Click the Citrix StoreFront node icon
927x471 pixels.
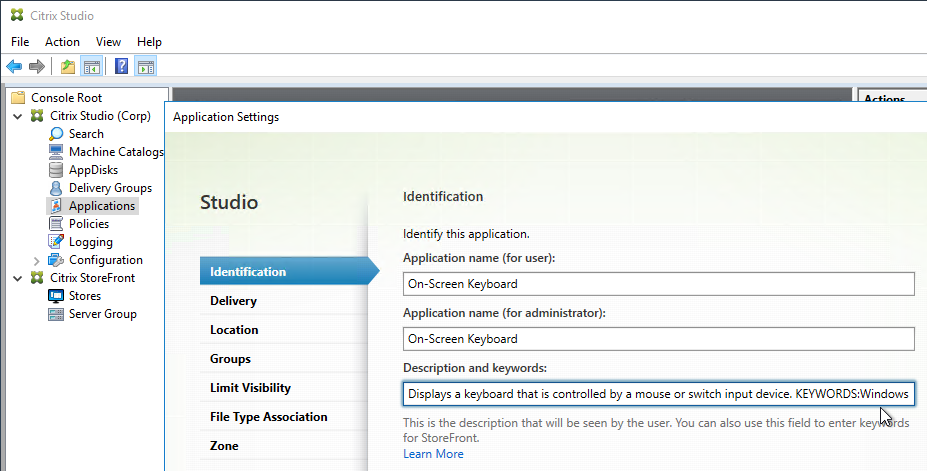[37, 278]
